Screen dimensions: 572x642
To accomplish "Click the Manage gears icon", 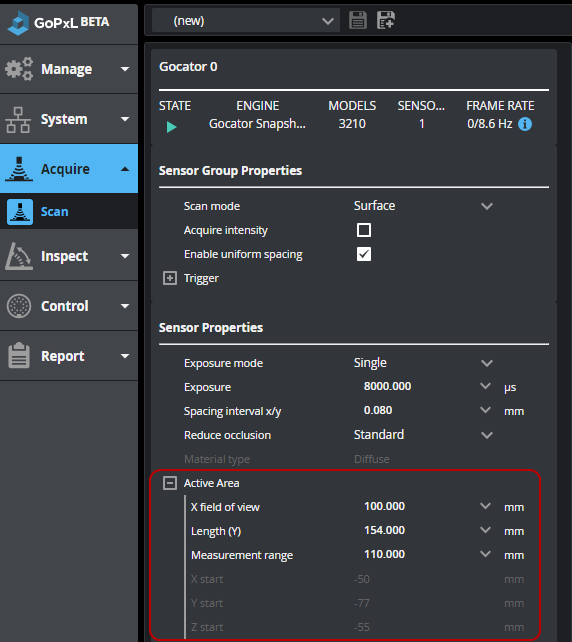I will click(x=19, y=69).
